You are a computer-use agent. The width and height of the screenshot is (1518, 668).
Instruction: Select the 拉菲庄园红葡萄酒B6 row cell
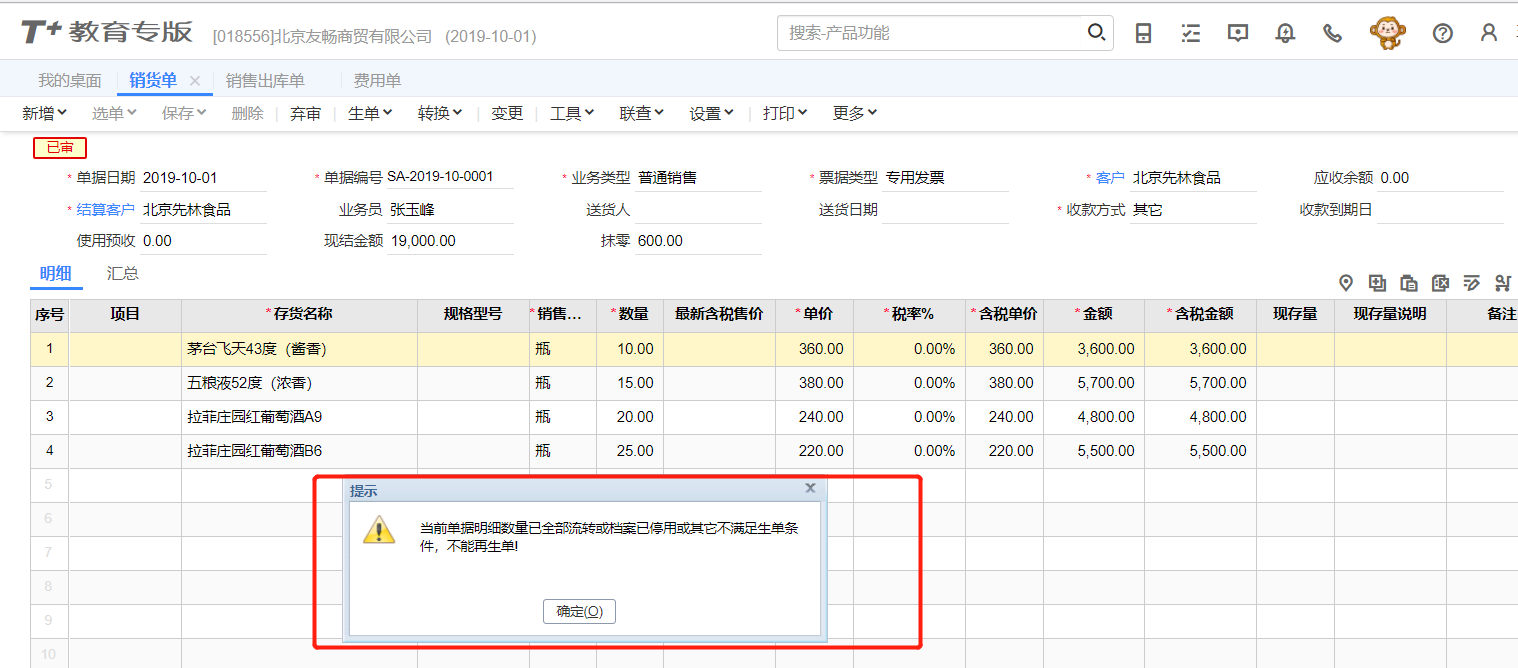[x=299, y=452]
